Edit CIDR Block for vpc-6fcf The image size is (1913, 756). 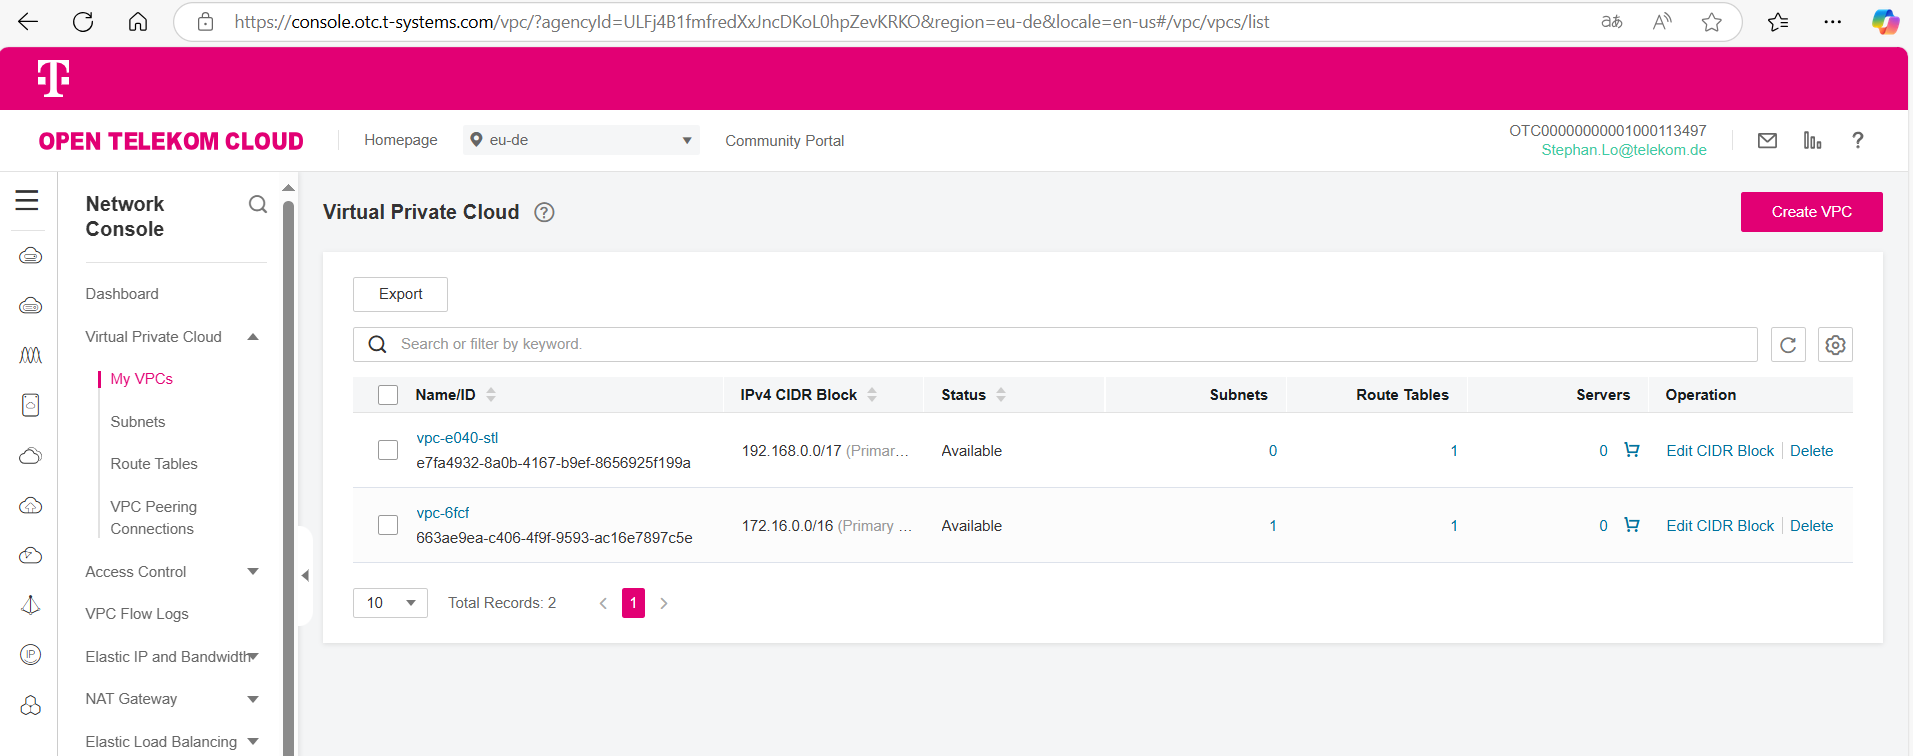point(1720,526)
